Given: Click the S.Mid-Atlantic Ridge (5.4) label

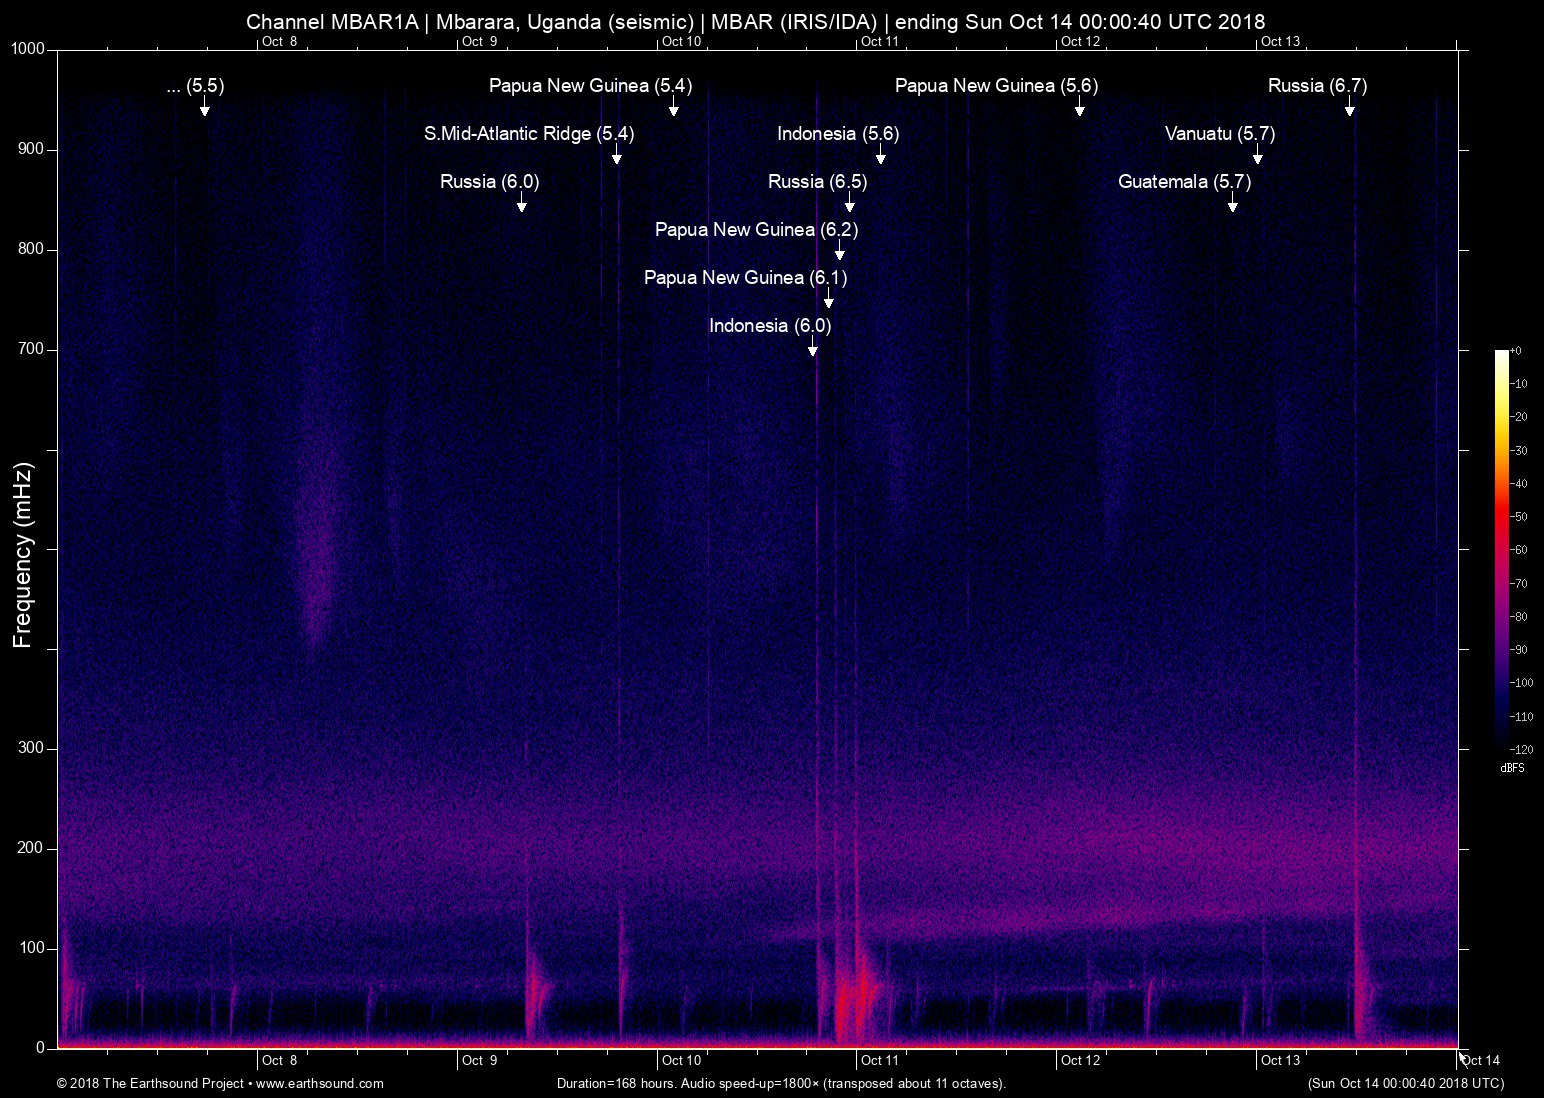Looking at the screenshot, I should coord(529,134).
